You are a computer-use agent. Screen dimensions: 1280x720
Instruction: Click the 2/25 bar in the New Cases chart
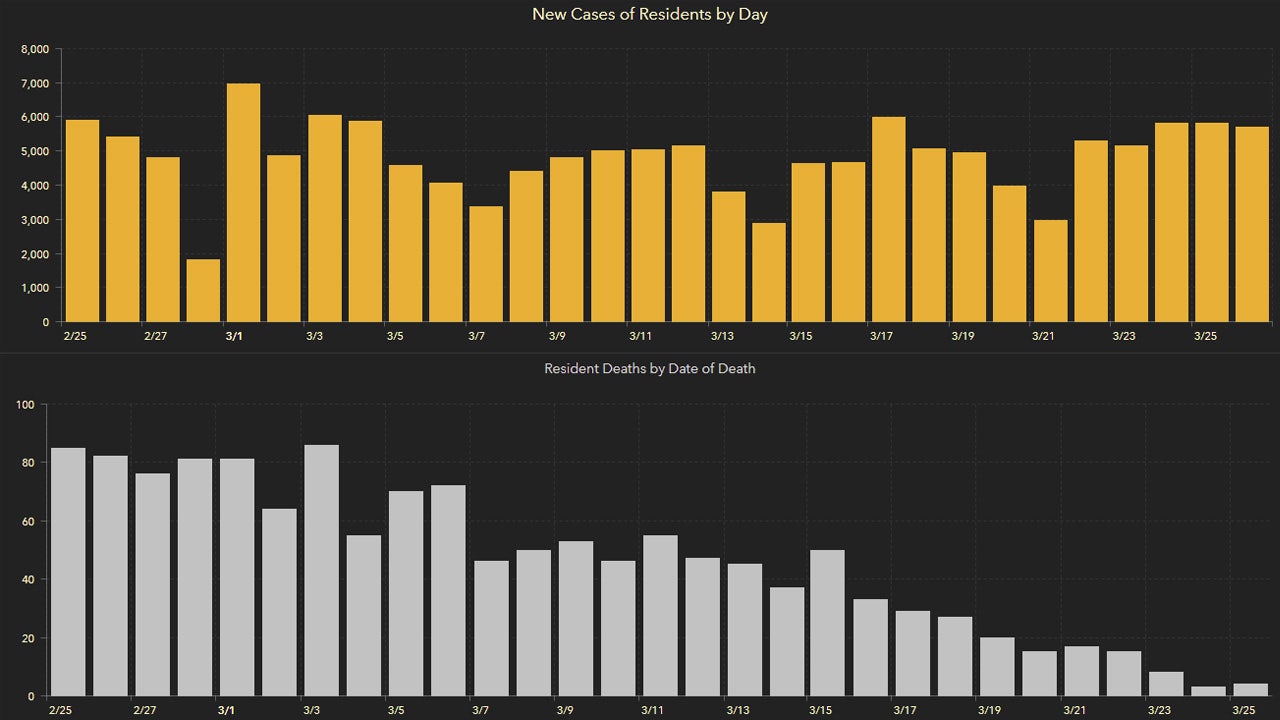click(x=82, y=220)
